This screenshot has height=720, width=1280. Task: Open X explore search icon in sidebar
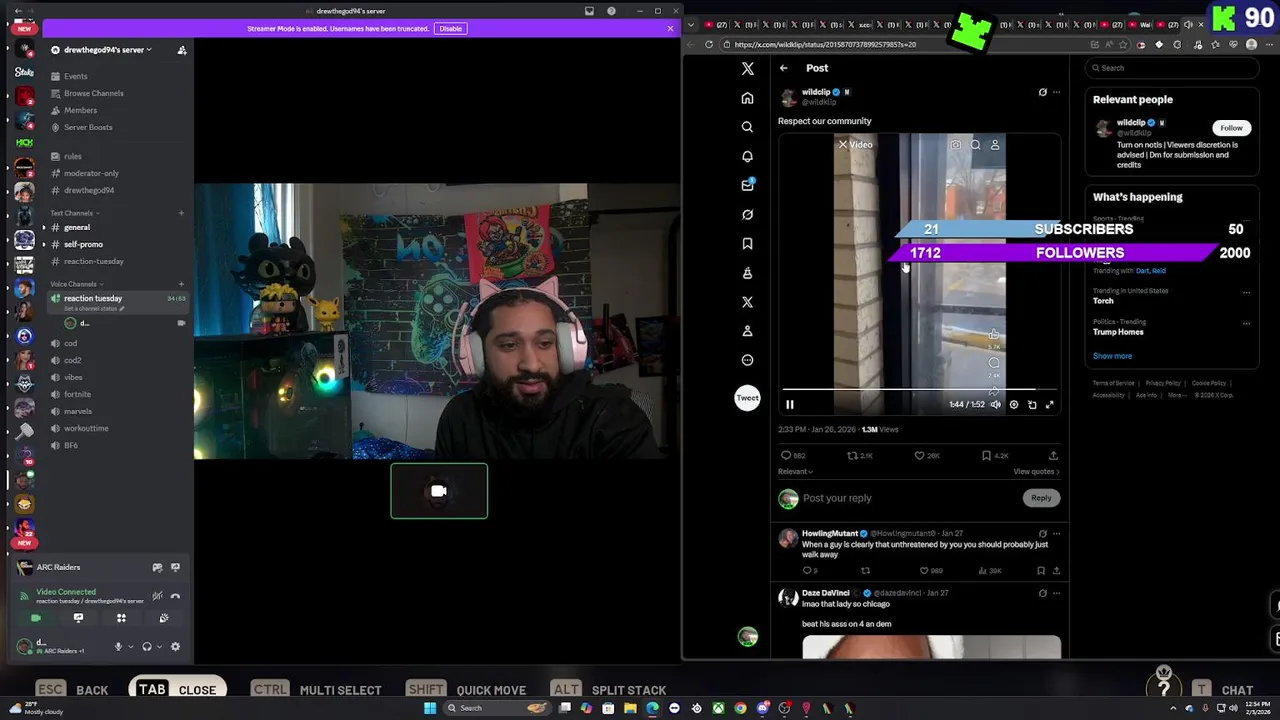(747, 127)
